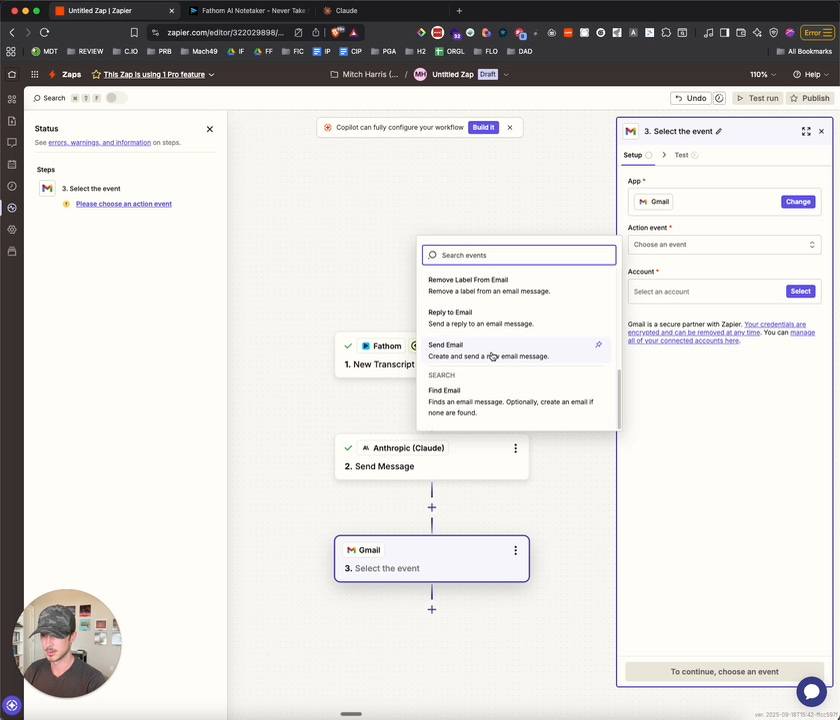840x720 pixels.
Task: Reload the browser page
Action: coord(44,33)
